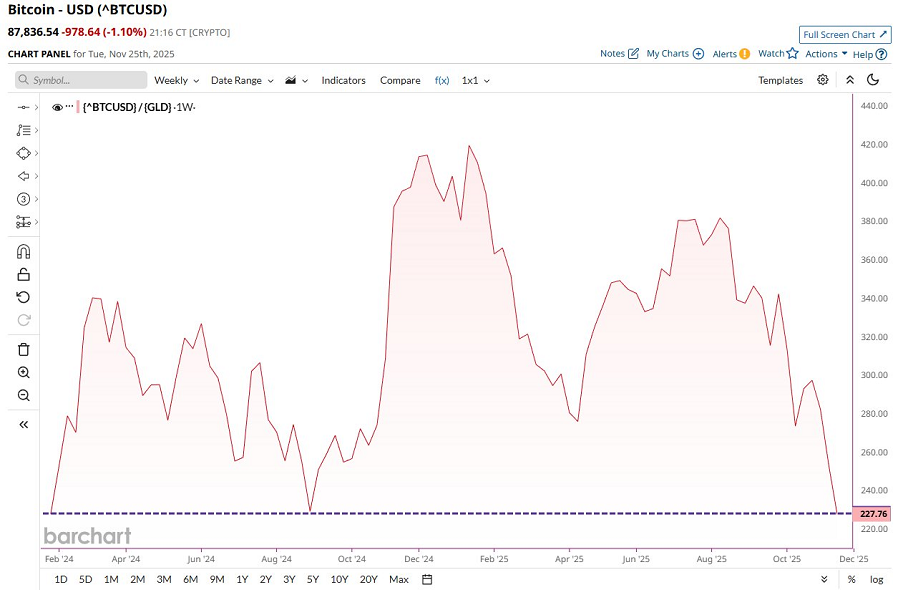This screenshot has height=590, width=898.
Task: Toggle the magnet snap mode
Action: click(x=23, y=251)
